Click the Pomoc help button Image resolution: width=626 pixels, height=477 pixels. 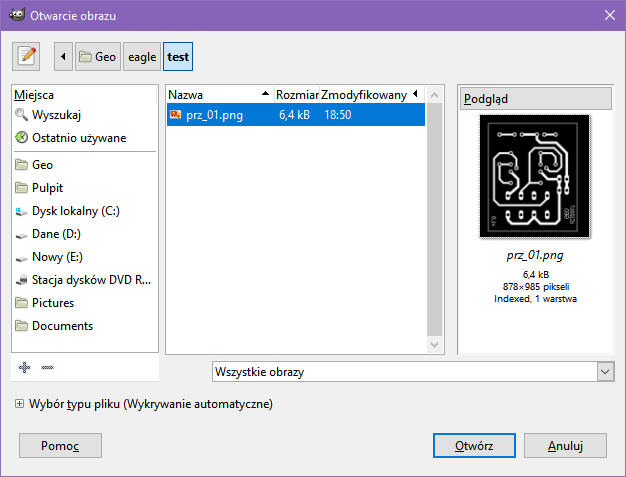coord(60,445)
